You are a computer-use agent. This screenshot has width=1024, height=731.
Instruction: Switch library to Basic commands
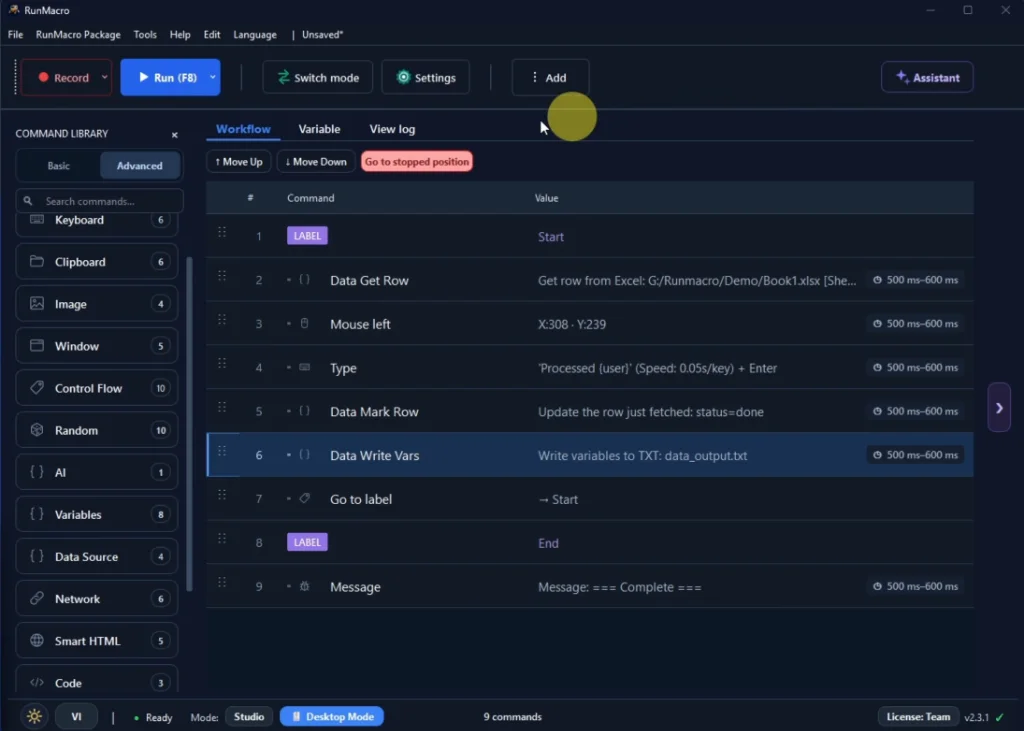coord(59,166)
